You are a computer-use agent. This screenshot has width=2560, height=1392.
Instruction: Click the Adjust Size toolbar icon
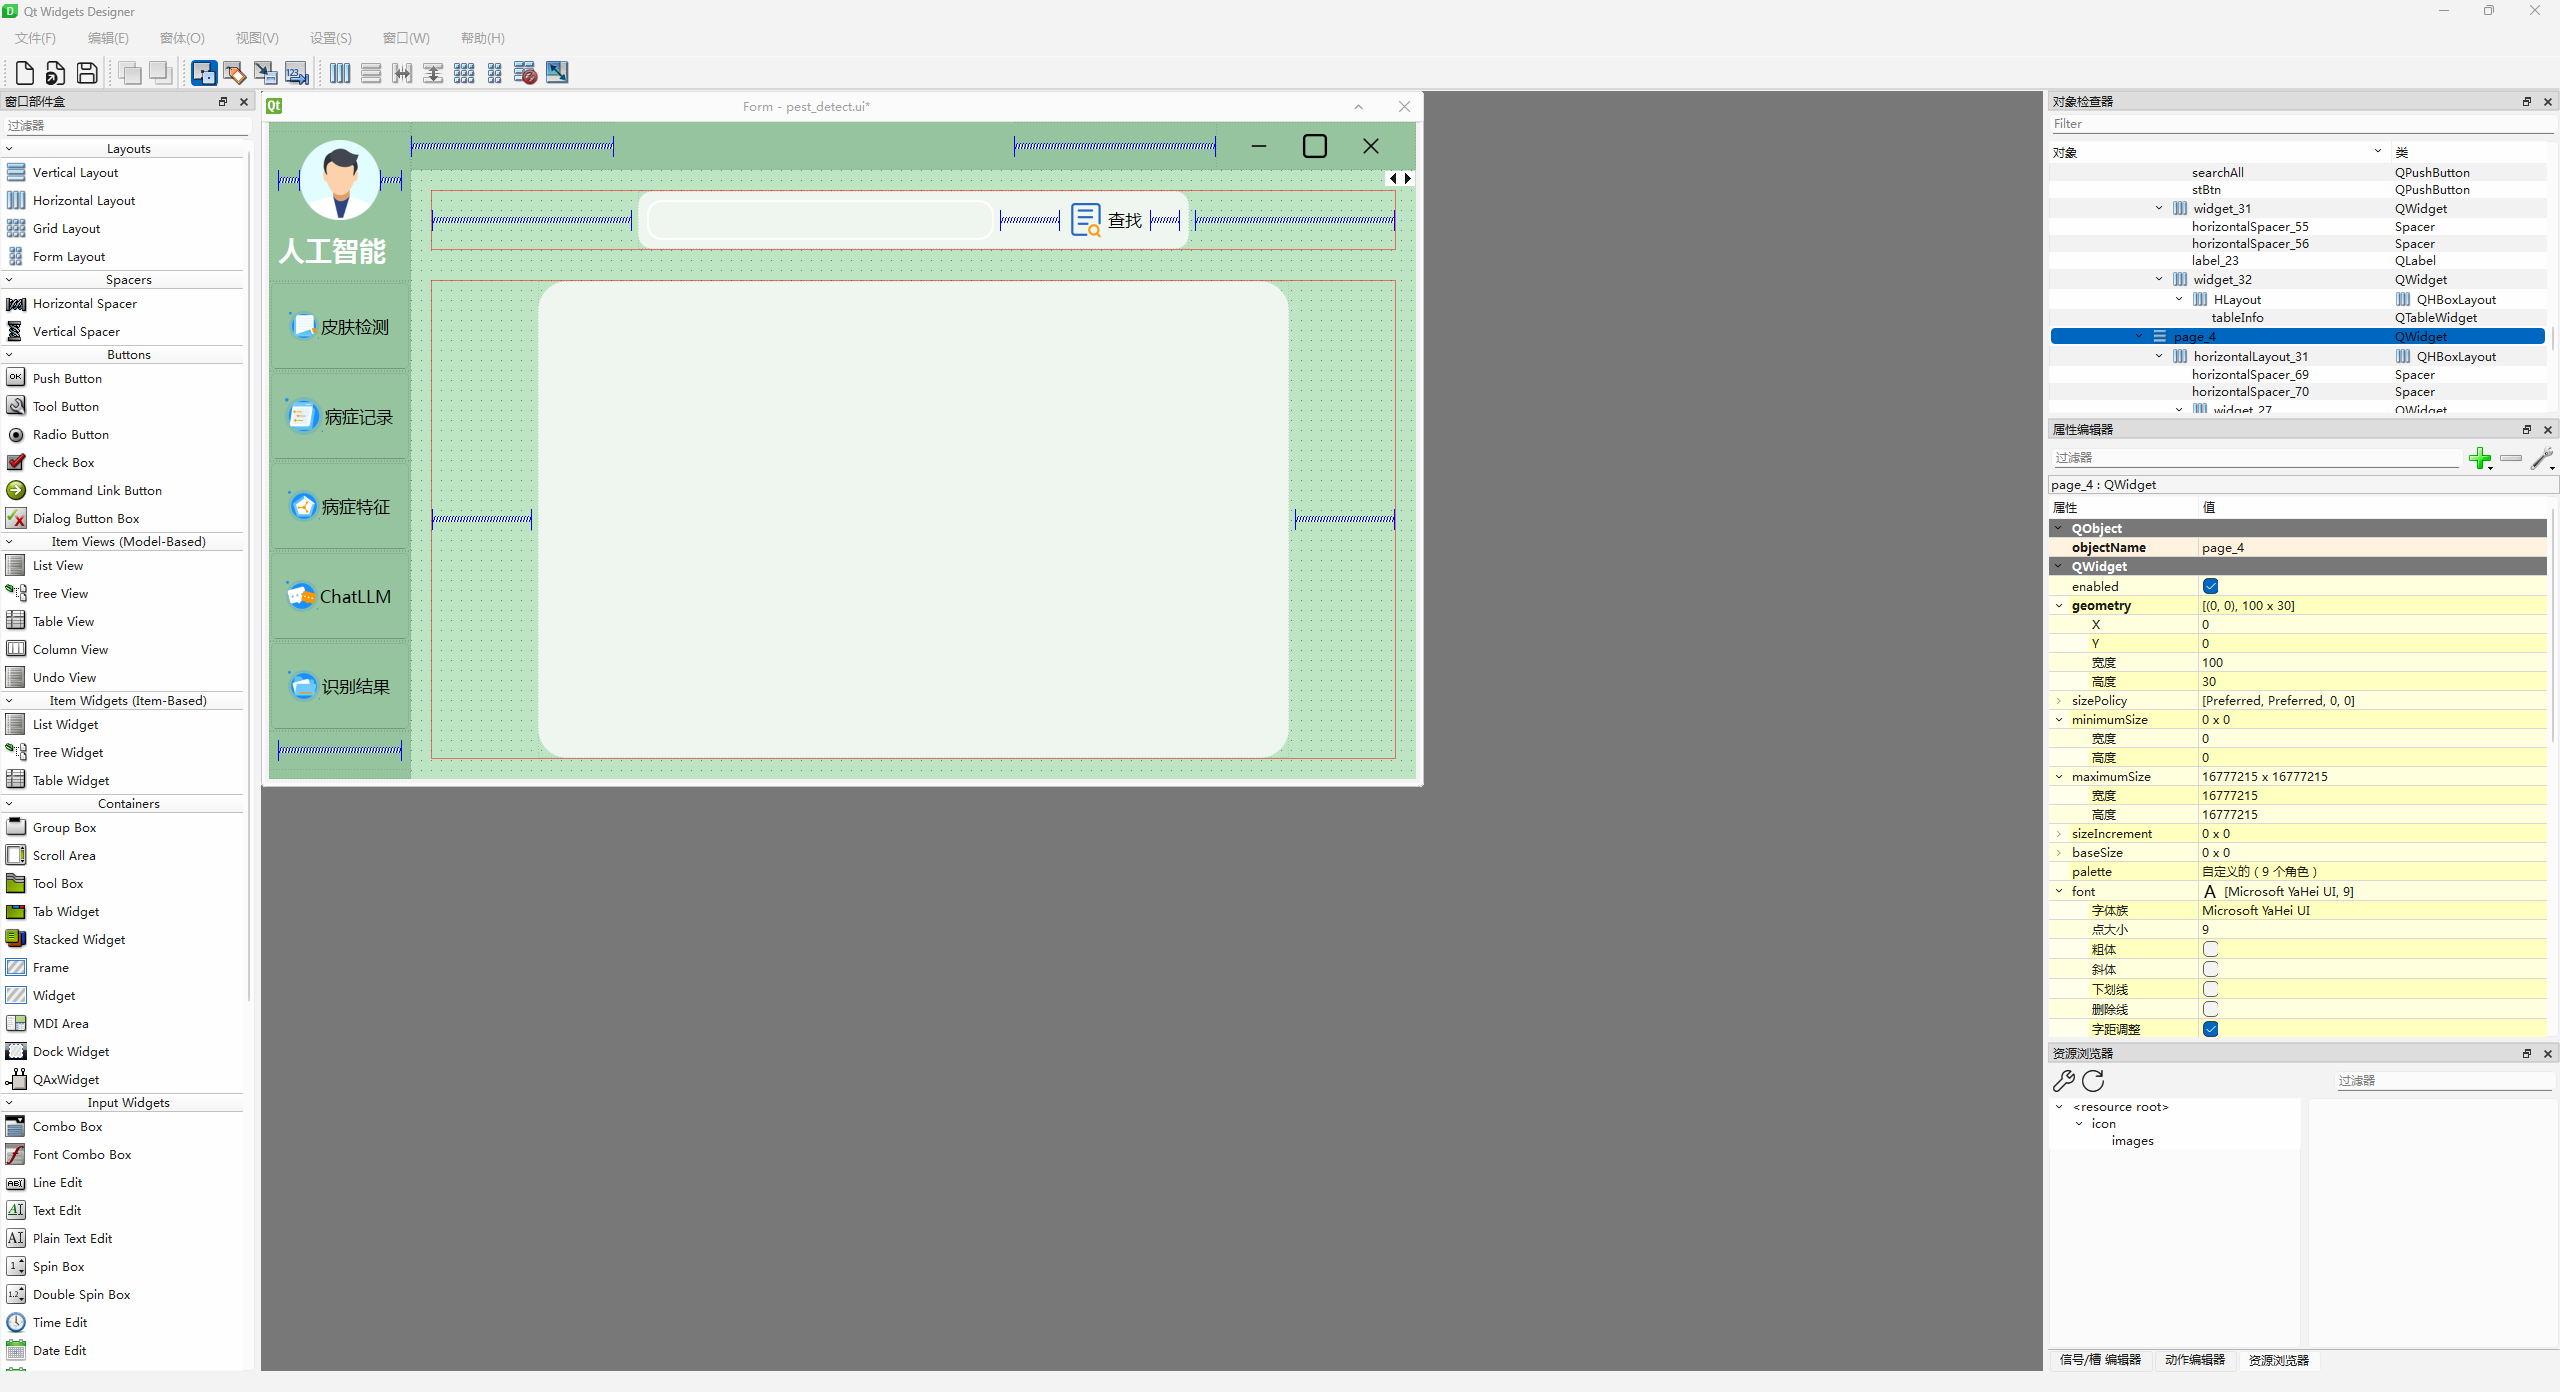tap(557, 73)
